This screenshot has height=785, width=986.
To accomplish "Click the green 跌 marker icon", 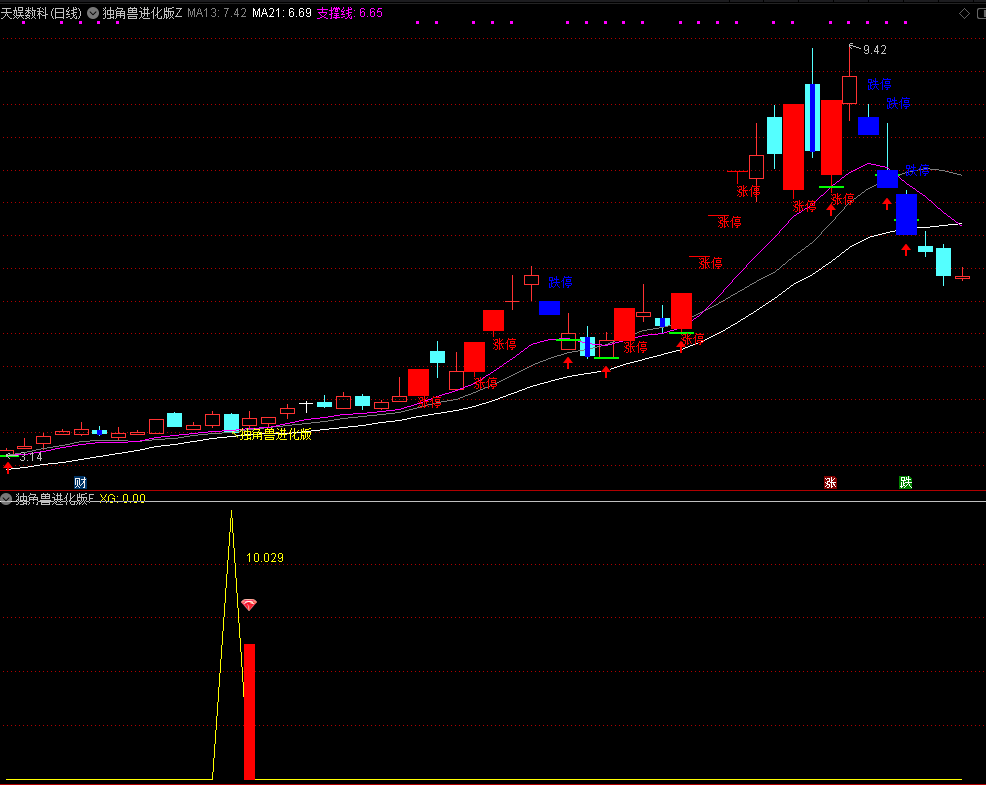I will coord(905,483).
